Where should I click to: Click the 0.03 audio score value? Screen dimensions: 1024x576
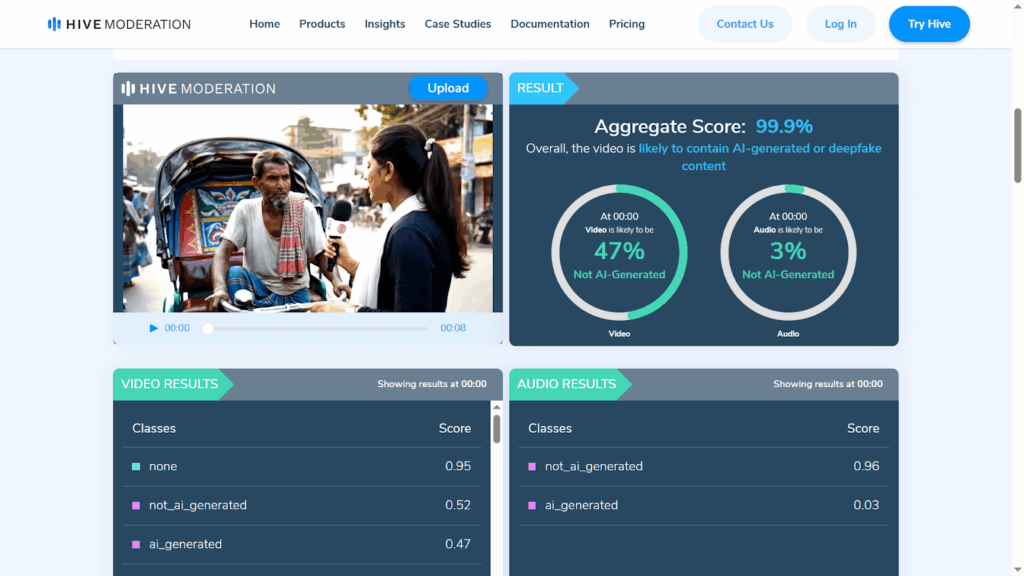point(866,505)
